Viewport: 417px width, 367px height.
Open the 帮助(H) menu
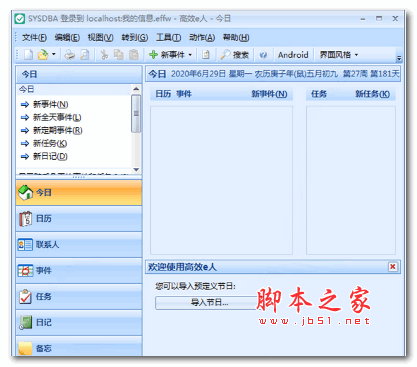(x=236, y=38)
